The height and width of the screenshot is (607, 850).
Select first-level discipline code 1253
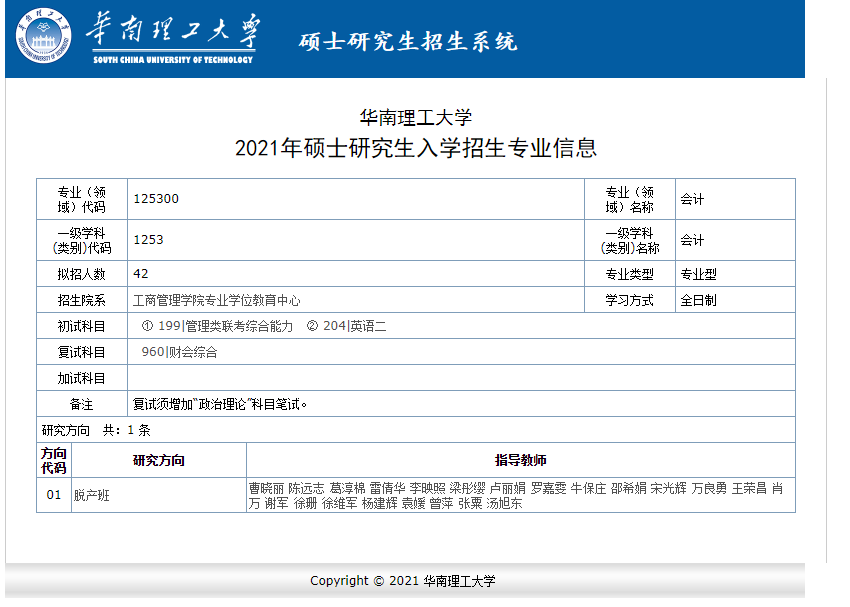tap(149, 240)
